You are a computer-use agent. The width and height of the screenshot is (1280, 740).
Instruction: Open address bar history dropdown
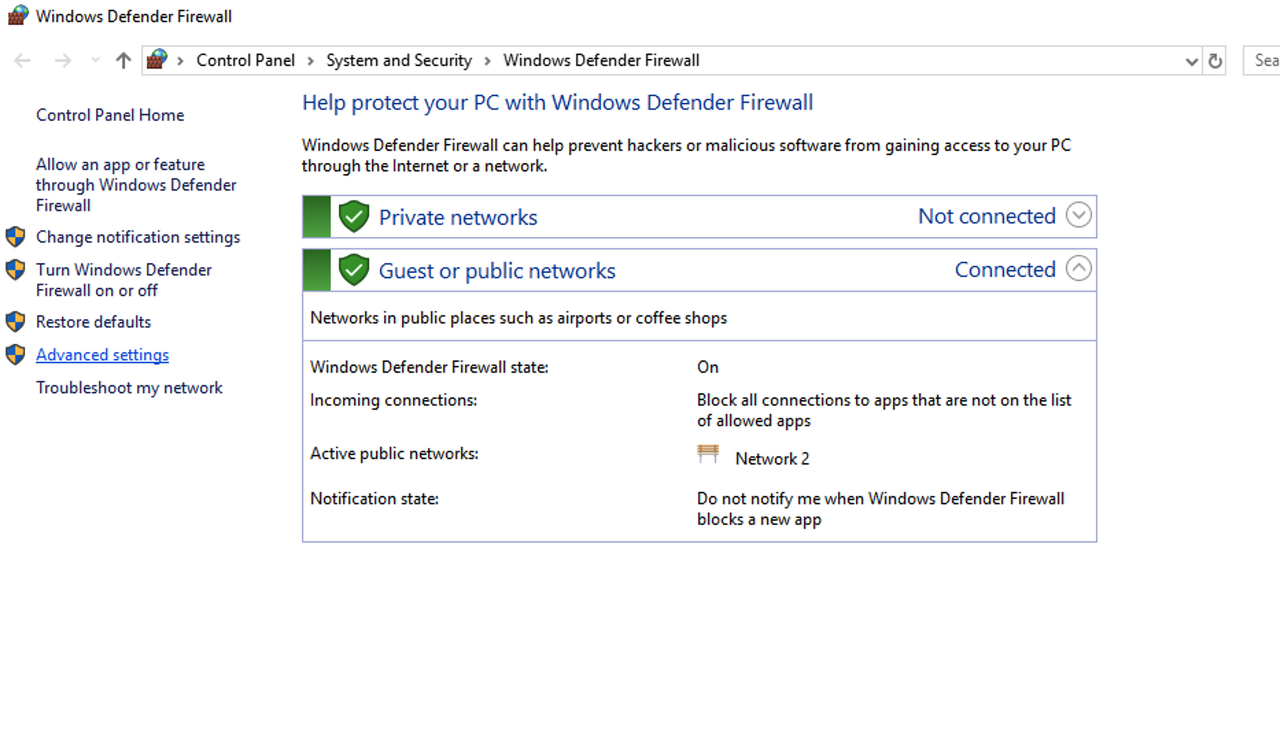coord(1191,61)
